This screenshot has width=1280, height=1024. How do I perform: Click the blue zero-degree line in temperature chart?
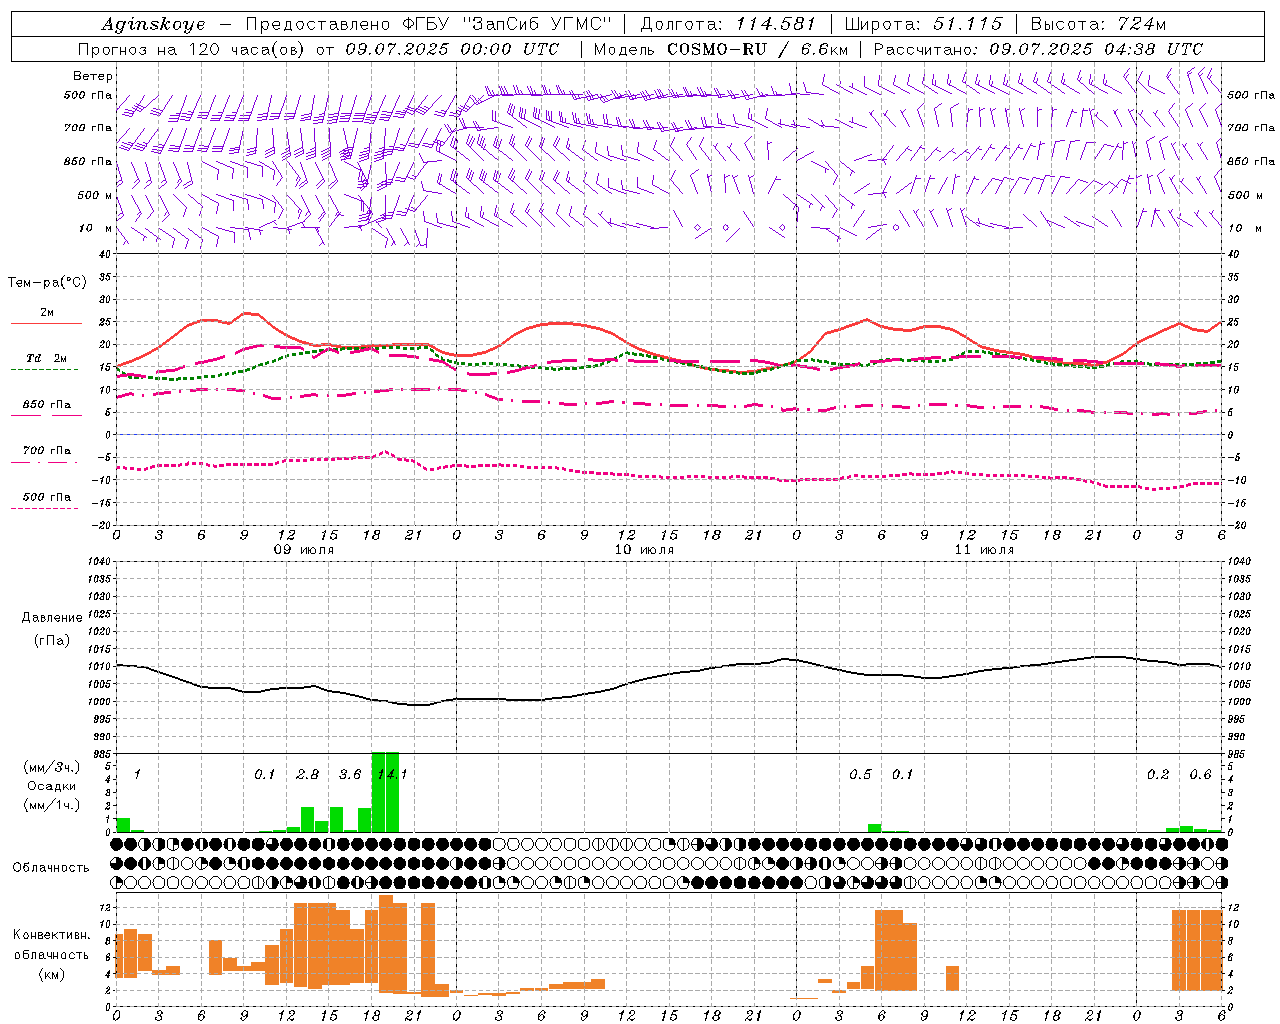click(668, 434)
